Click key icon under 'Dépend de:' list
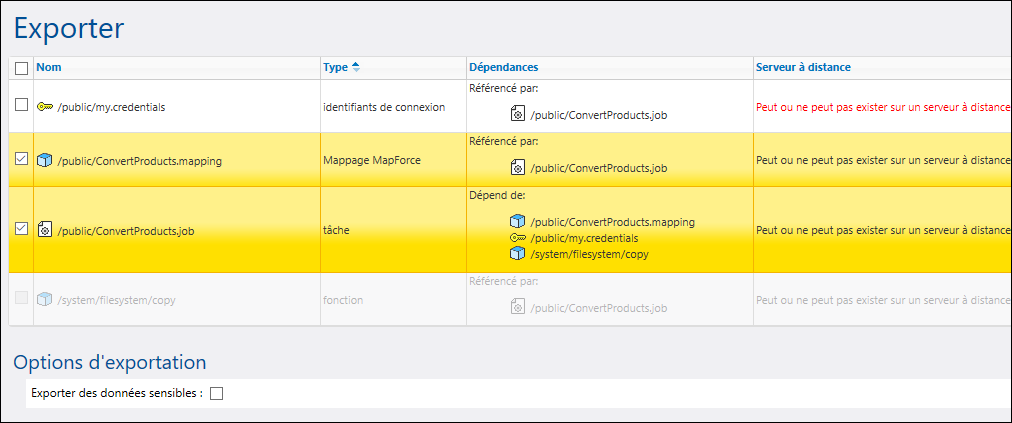 click(517, 238)
